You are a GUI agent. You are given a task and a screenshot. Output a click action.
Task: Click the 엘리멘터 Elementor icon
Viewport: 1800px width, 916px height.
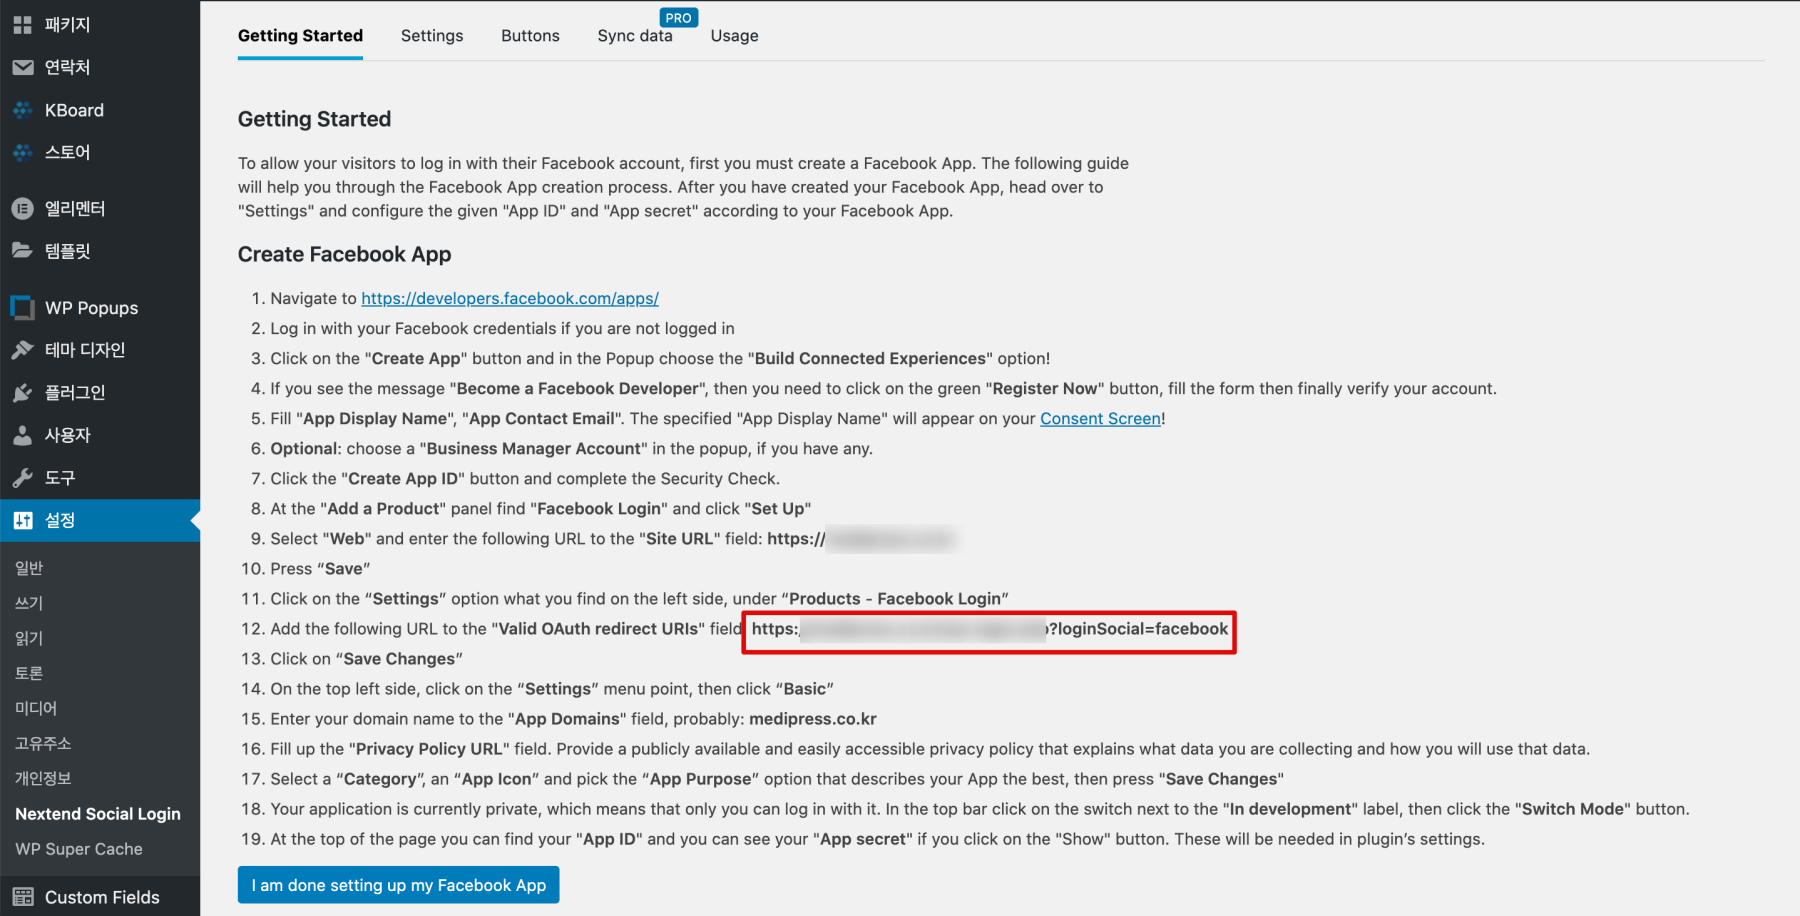22,208
